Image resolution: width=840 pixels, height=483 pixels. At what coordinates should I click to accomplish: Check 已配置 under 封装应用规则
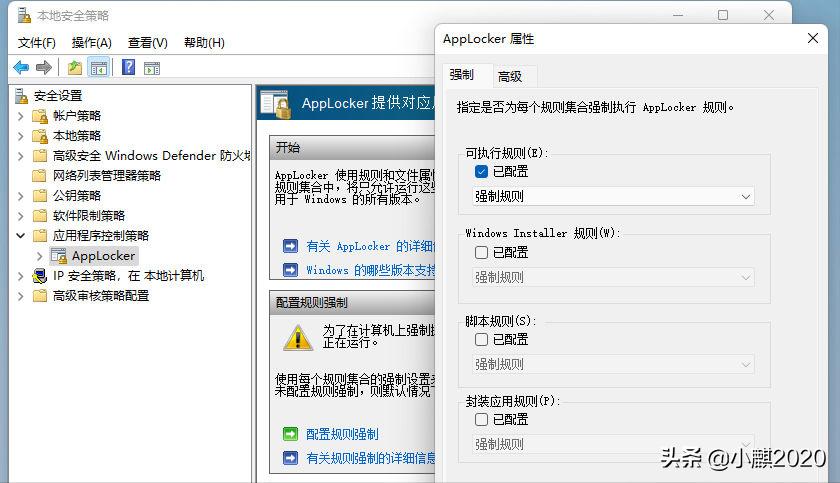click(x=481, y=419)
